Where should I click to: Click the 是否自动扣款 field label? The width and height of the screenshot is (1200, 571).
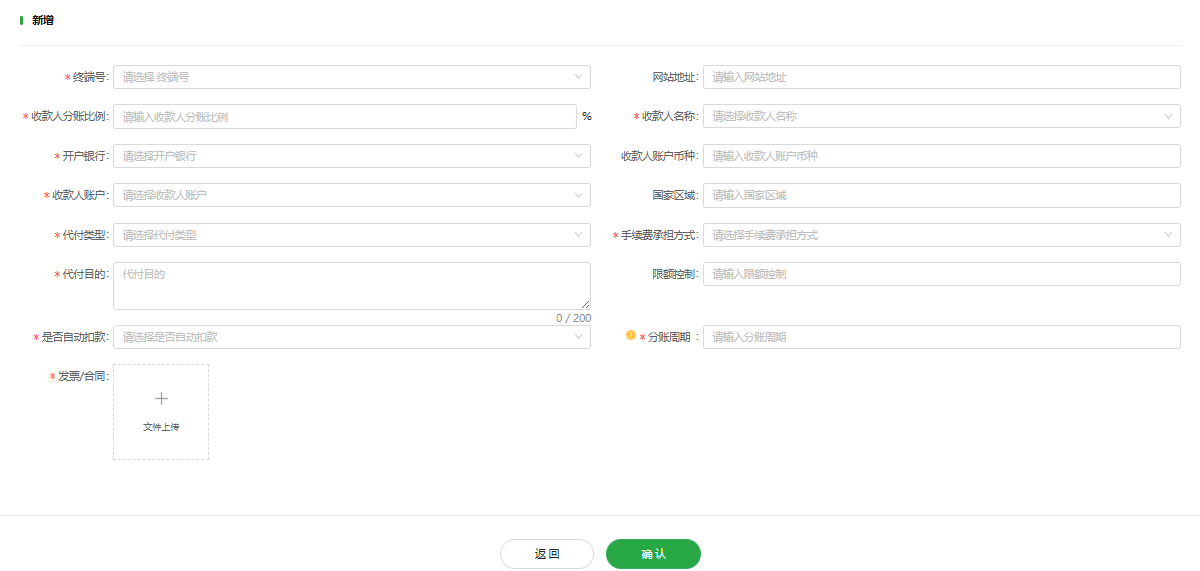click(x=74, y=337)
